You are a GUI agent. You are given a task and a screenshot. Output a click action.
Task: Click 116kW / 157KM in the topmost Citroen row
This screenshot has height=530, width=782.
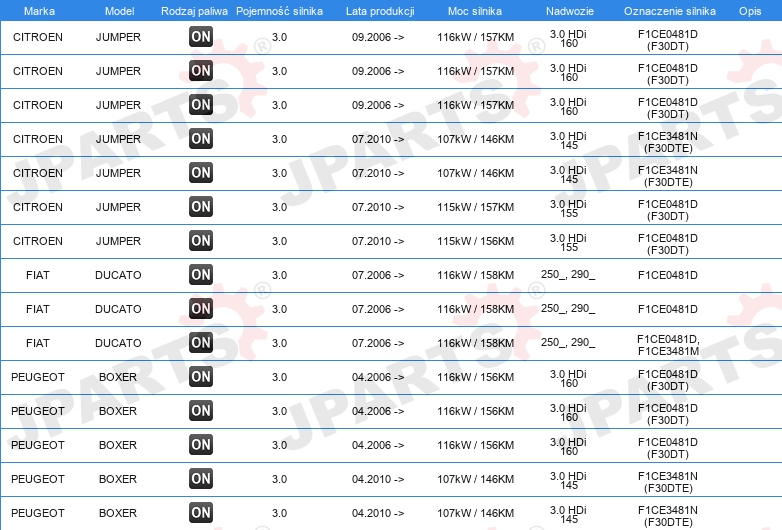[476, 37]
